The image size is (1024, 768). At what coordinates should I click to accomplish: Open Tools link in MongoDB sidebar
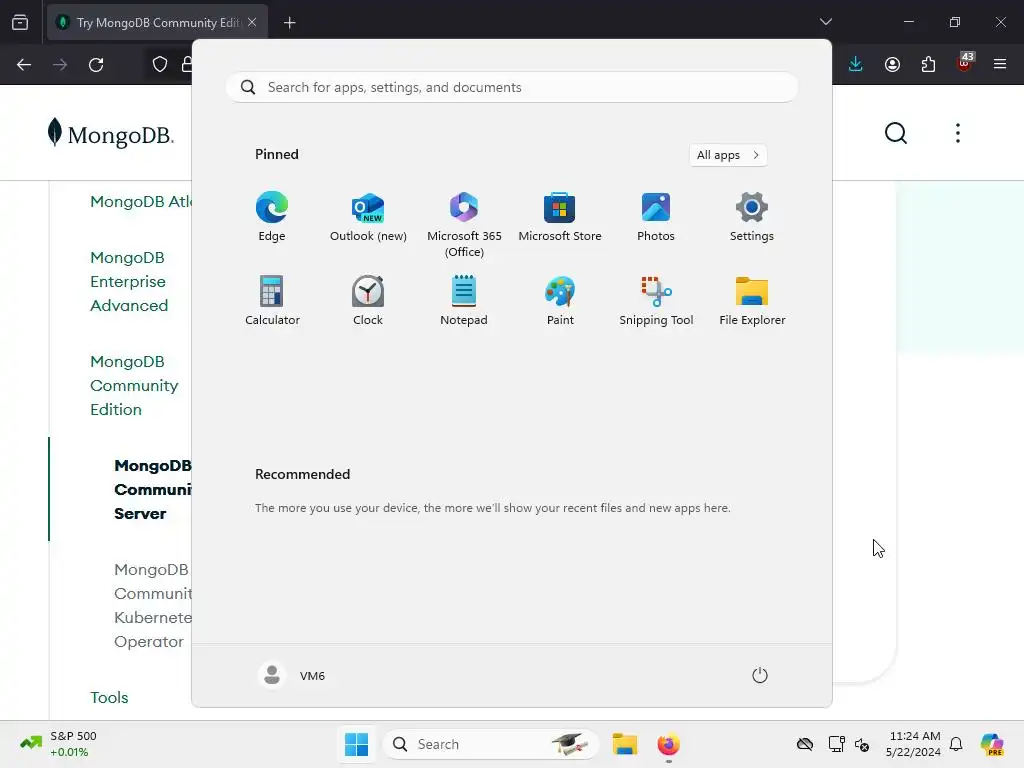point(109,697)
